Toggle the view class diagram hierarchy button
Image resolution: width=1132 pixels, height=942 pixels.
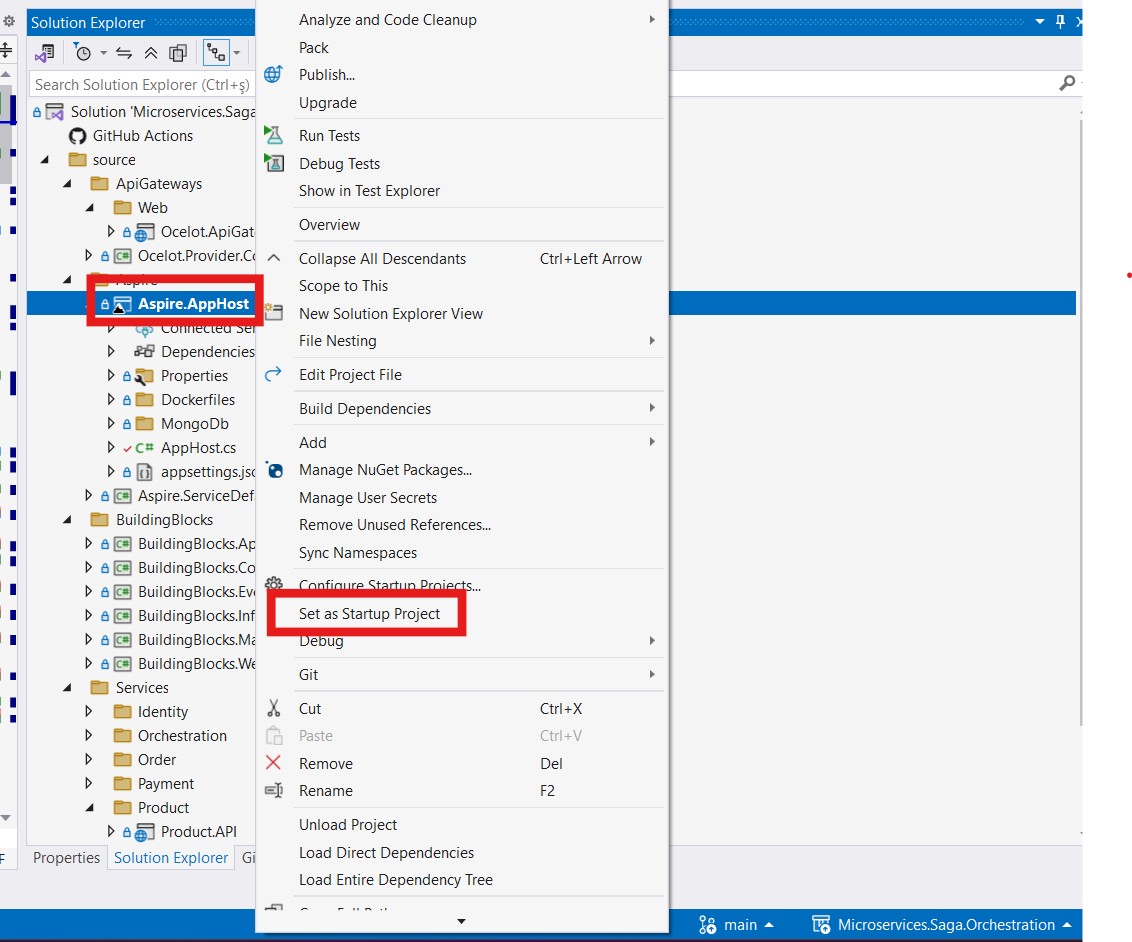click(213, 53)
